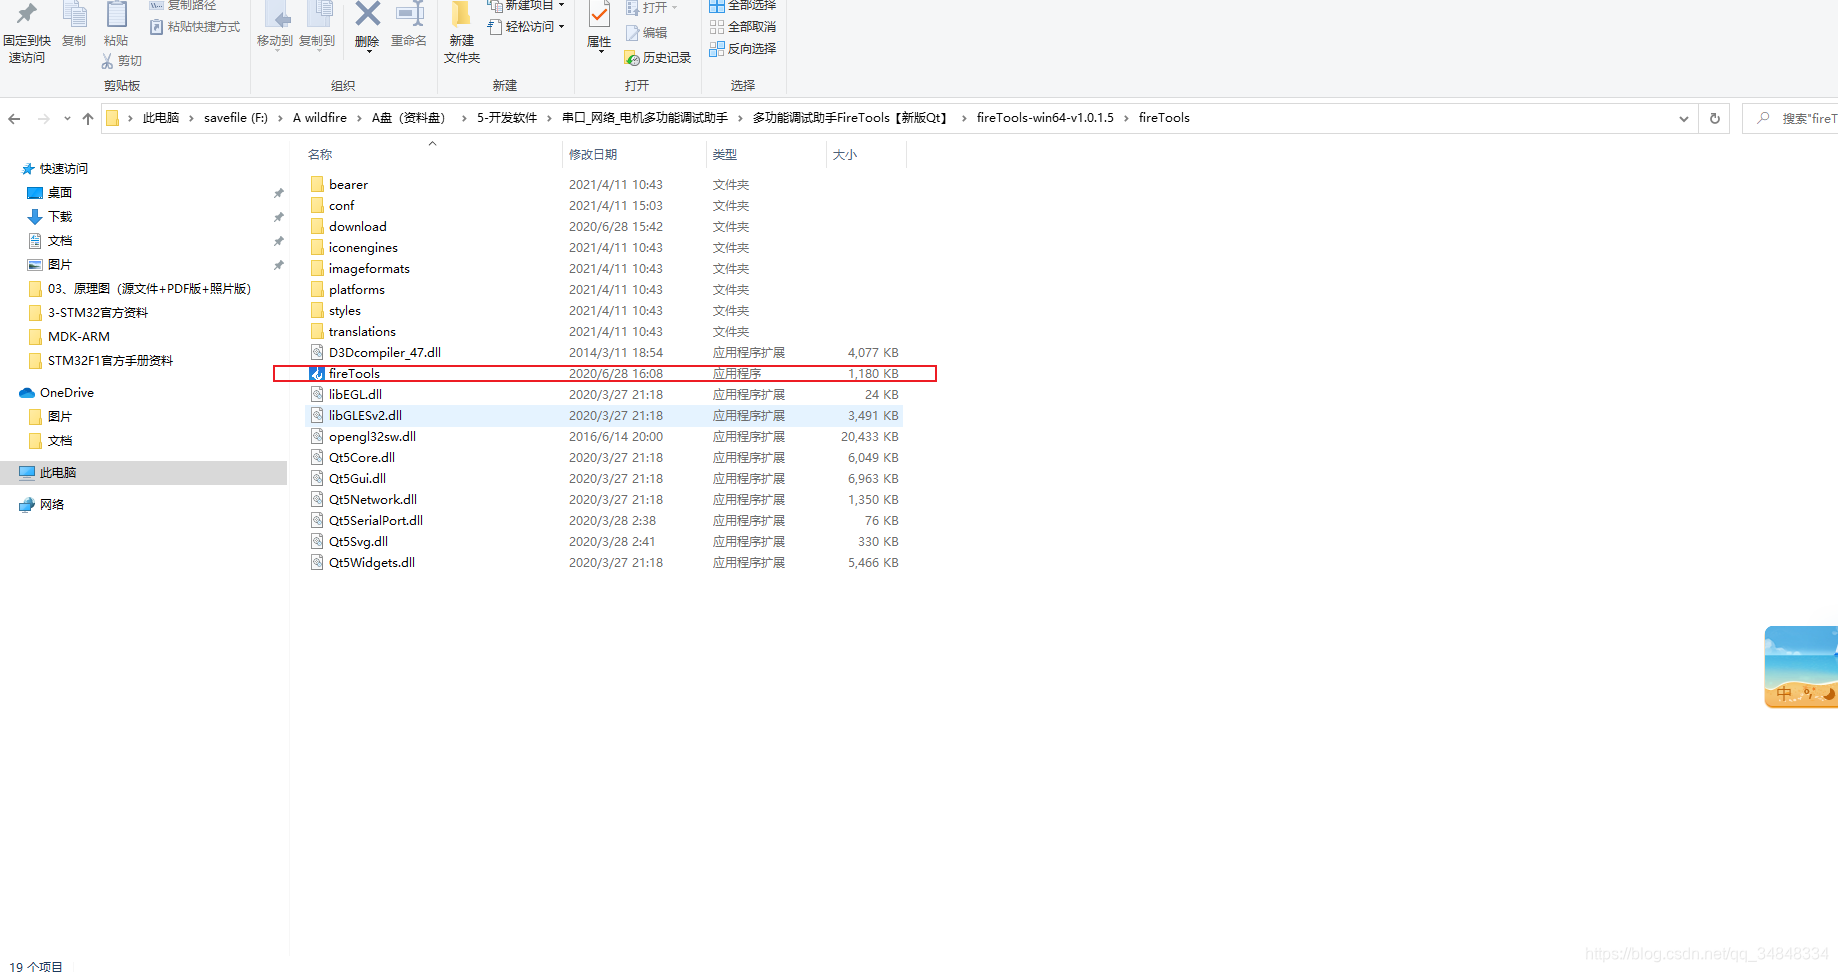Click Invert selection (反向选择)
Screen dimensions: 1838x972
click(742, 48)
